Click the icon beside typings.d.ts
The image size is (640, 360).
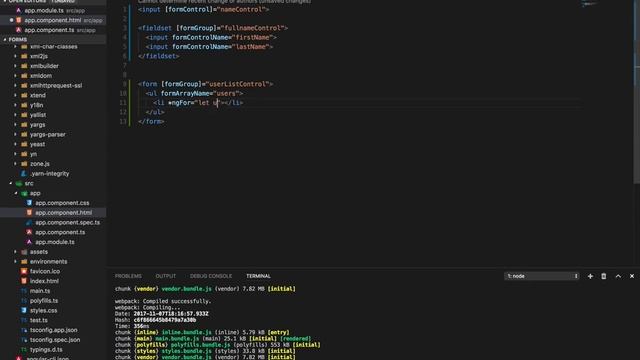pyautogui.click(x=24, y=350)
